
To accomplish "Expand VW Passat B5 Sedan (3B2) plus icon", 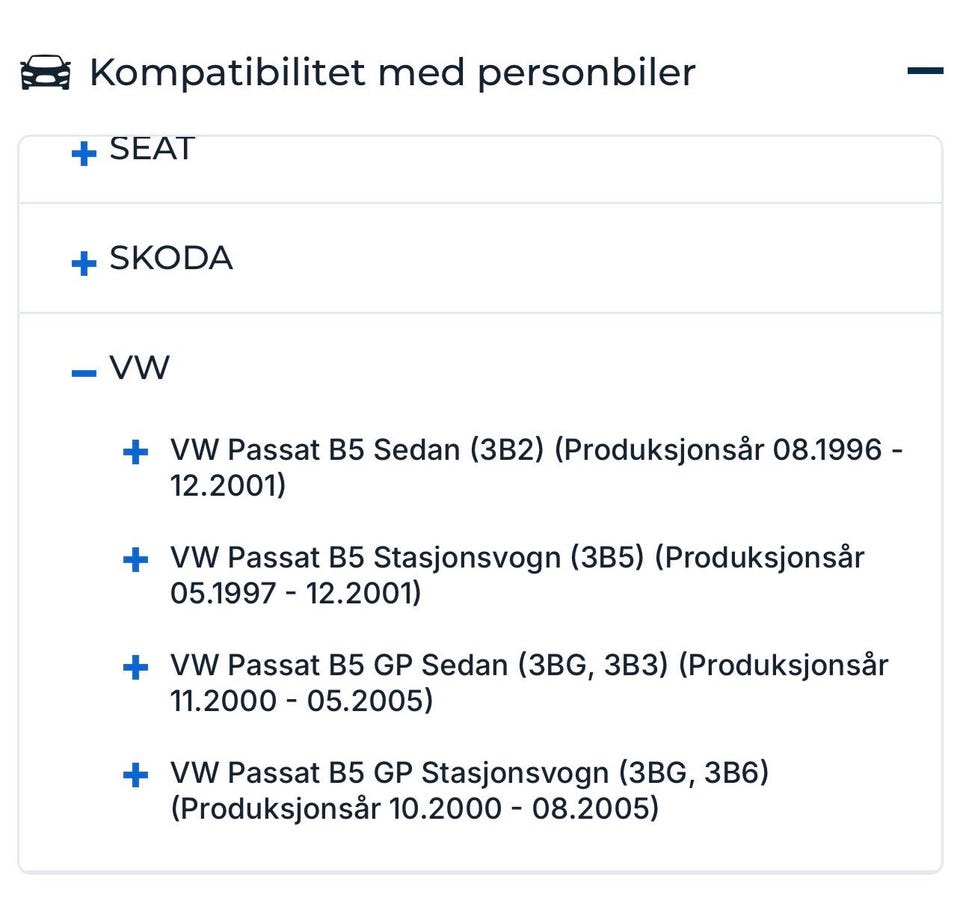I will tap(135, 452).
